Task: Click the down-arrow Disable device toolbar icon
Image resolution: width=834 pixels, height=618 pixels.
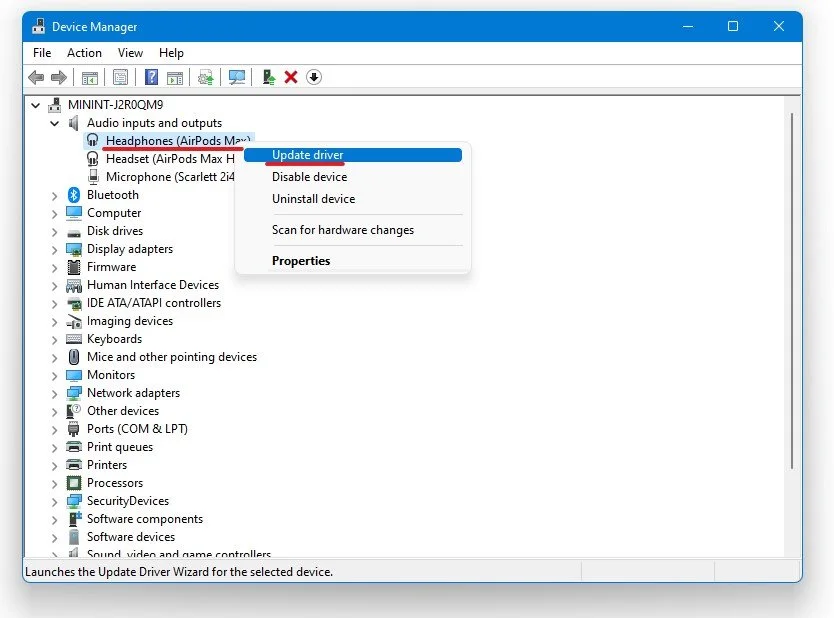Action: point(314,78)
